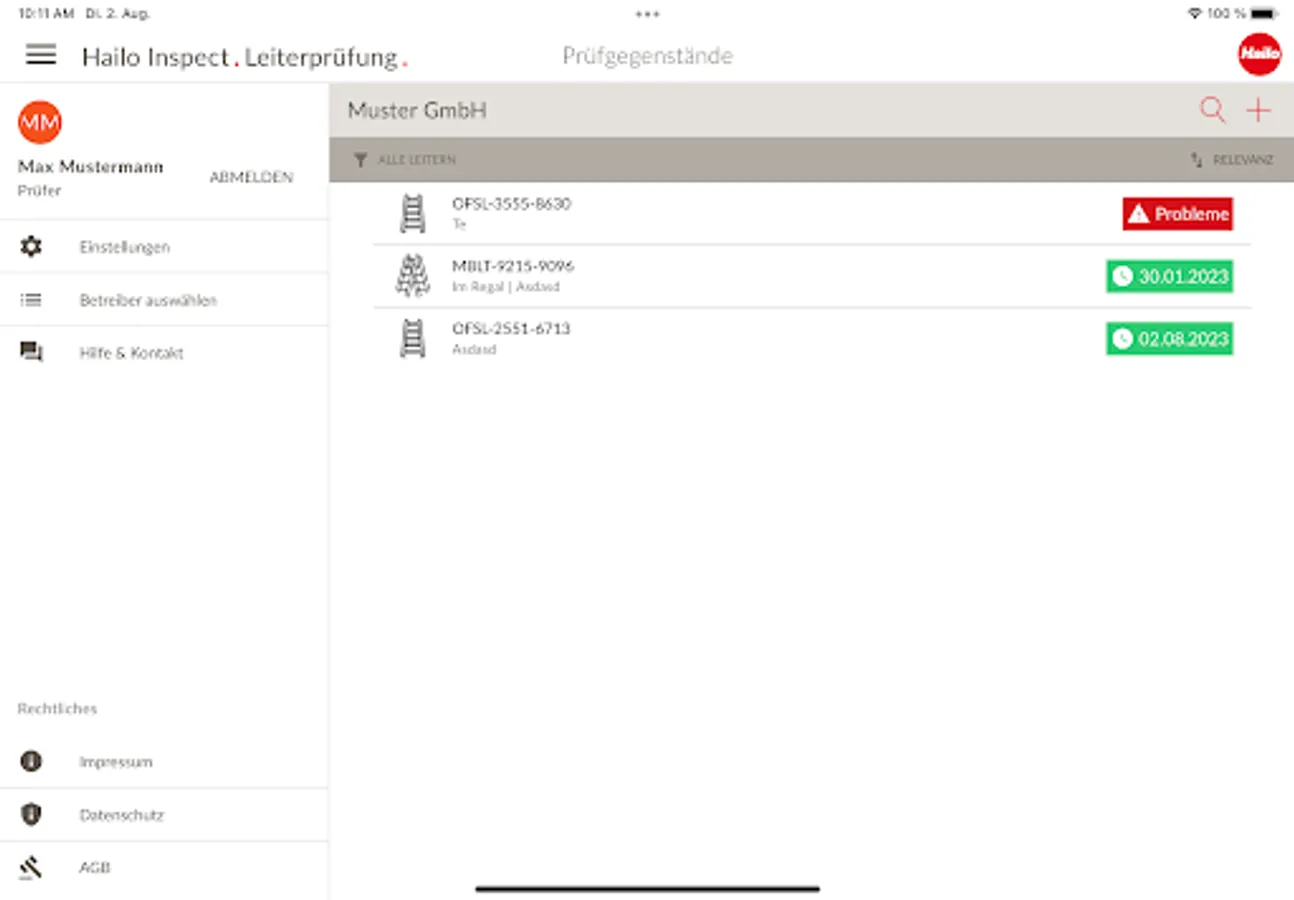Click the sort arrows icon
This screenshot has height=900, width=1294.
pos(1196,160)
